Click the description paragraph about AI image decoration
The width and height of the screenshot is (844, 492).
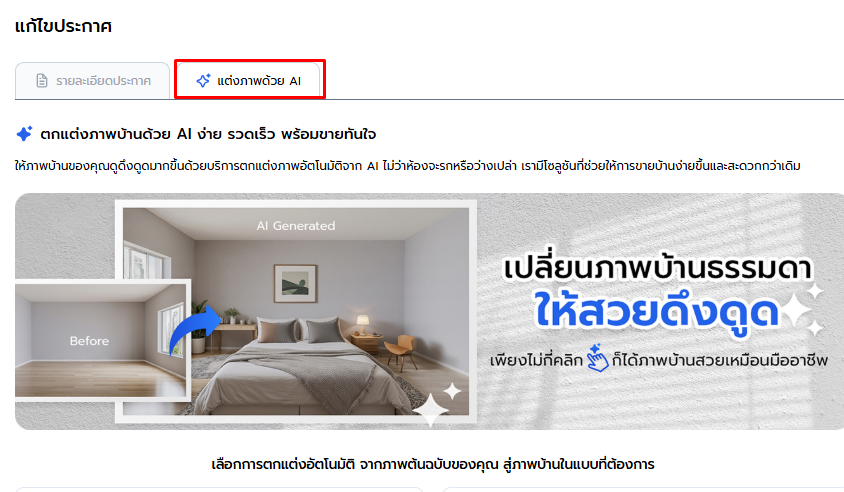(x=407, y=166)
